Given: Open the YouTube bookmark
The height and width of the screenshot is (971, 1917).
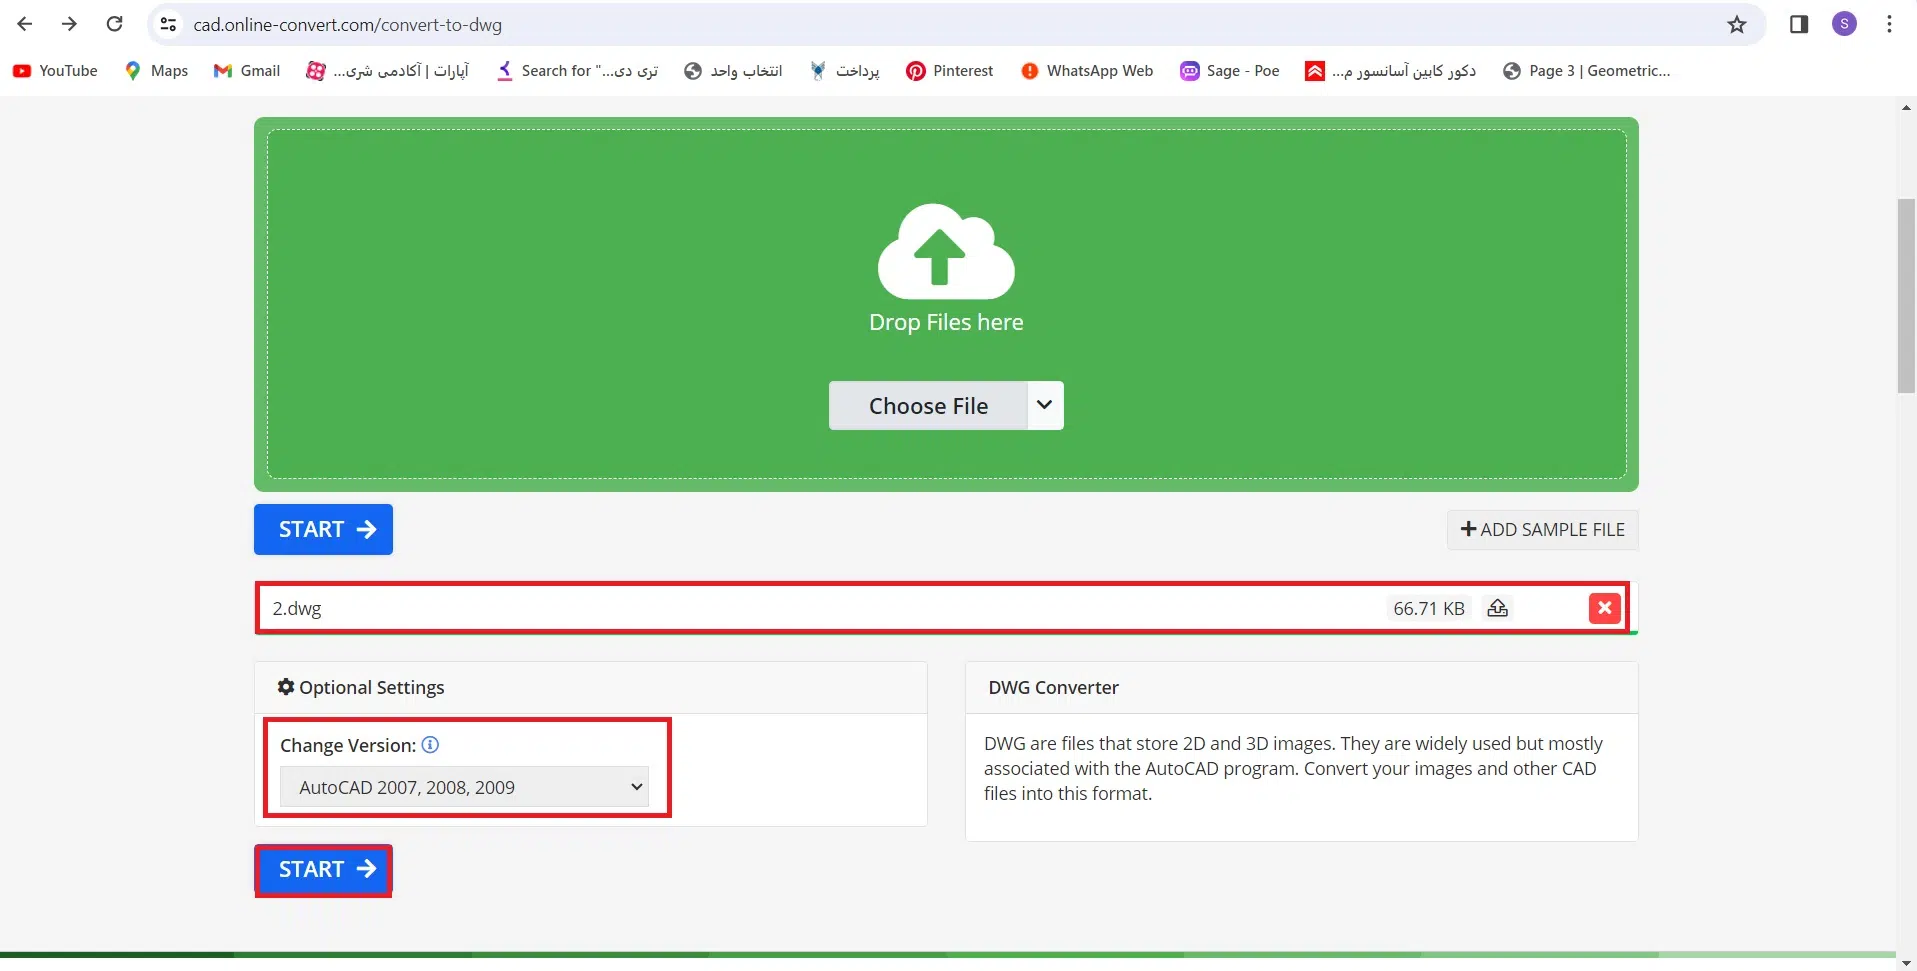Looking at the screenshot, I should (56, 71).
